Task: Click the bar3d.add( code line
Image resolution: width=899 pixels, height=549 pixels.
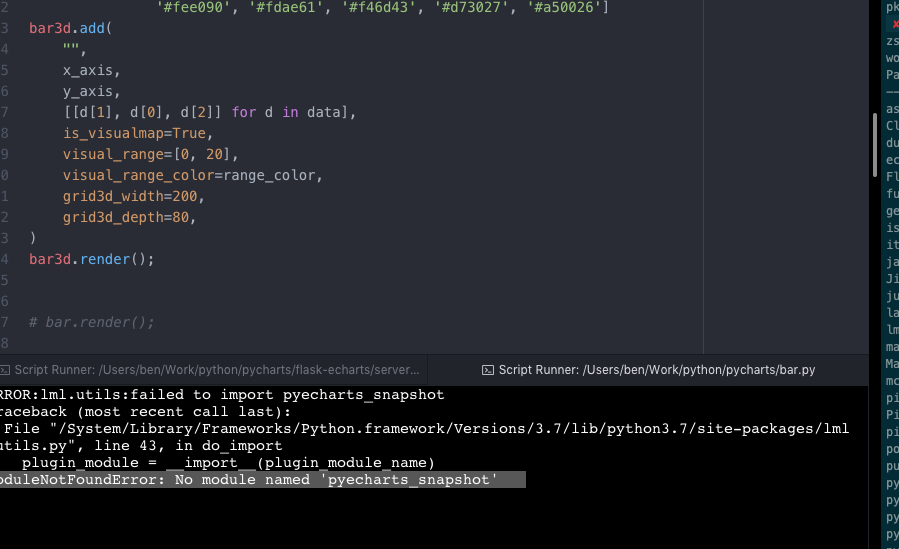Action: pyautogui.click(x=71, y=28)
